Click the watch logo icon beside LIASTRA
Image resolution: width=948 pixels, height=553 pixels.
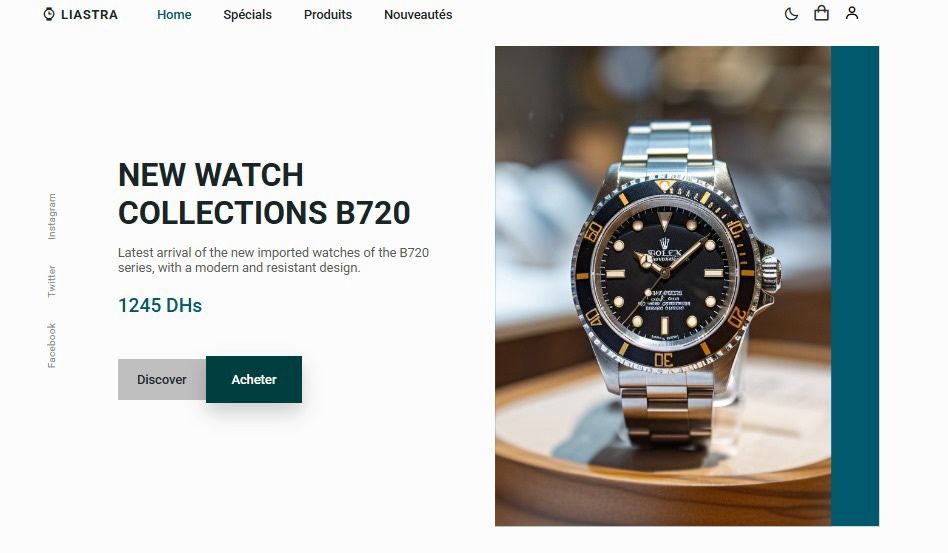tap(49, 14)
